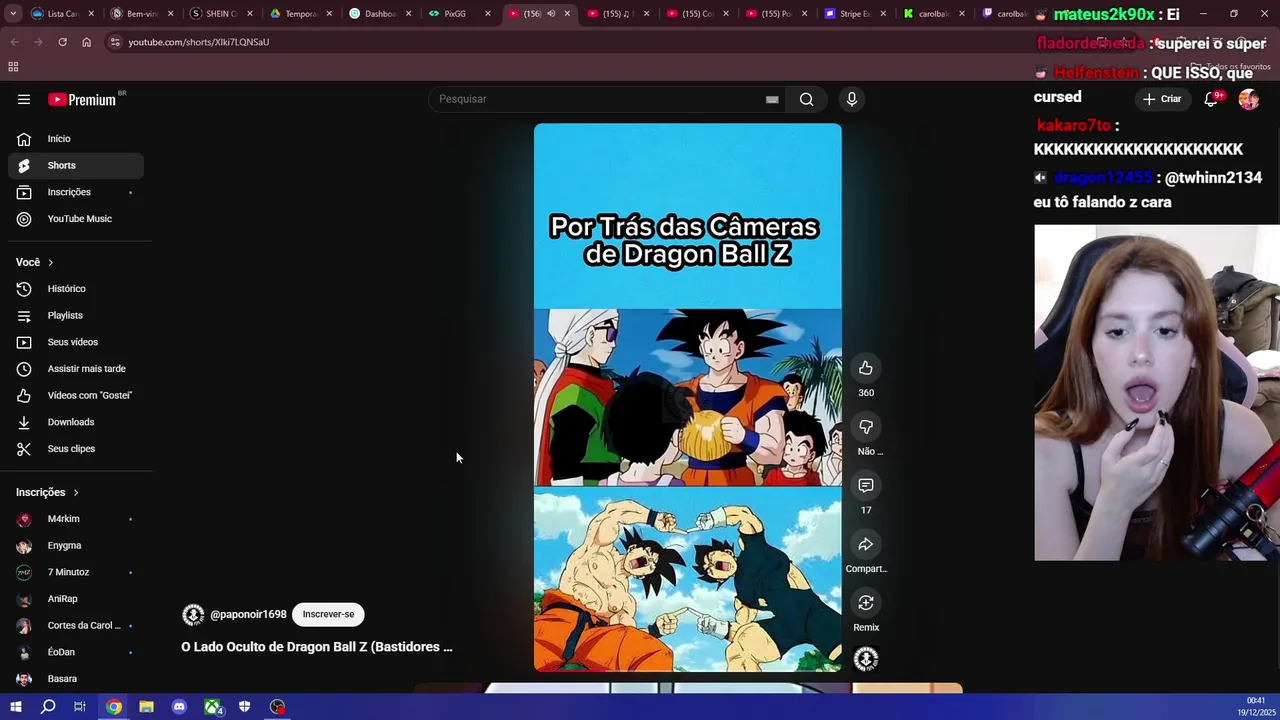This screenshot has width=1280, height=720.
Task: Open Vídeos com "Gostei" list
Action: pyautogui.click(x=76, y=395)
